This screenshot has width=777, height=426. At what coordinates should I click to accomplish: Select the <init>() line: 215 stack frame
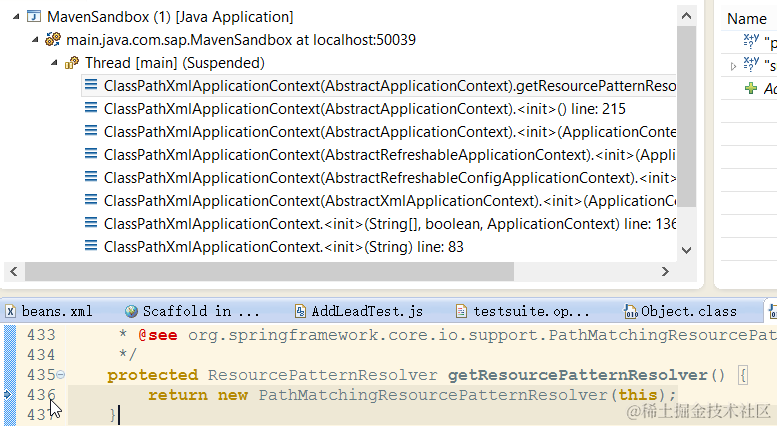(x=364, y=108)
